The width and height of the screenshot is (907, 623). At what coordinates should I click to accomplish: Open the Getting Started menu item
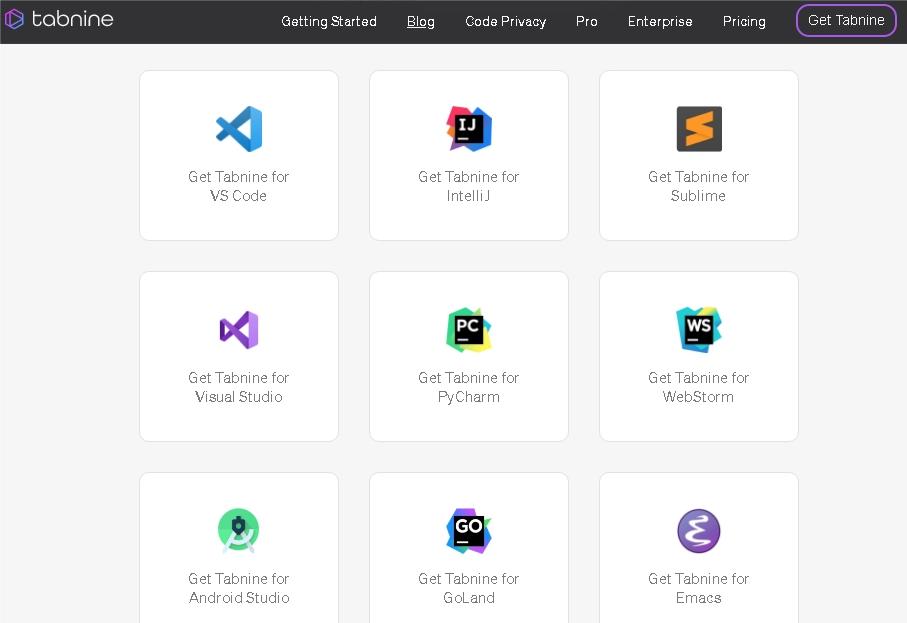(329, 21)
